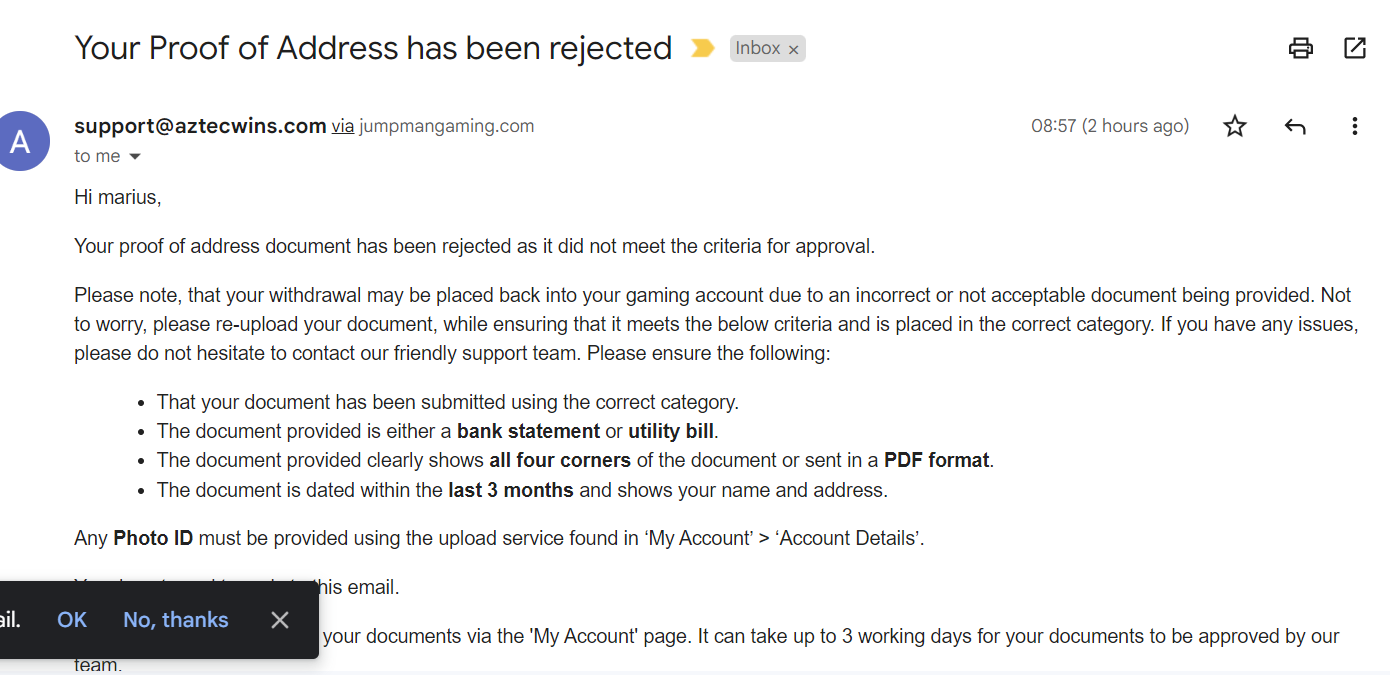Click the bold 'bank statement' text

coord(528,432)
